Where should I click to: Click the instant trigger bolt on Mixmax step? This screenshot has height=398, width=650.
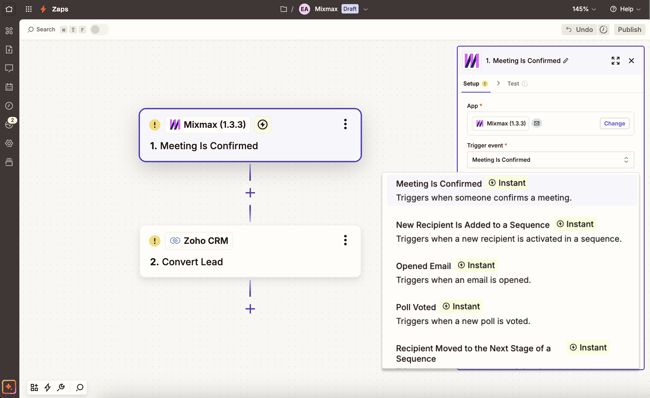(262, 124)
